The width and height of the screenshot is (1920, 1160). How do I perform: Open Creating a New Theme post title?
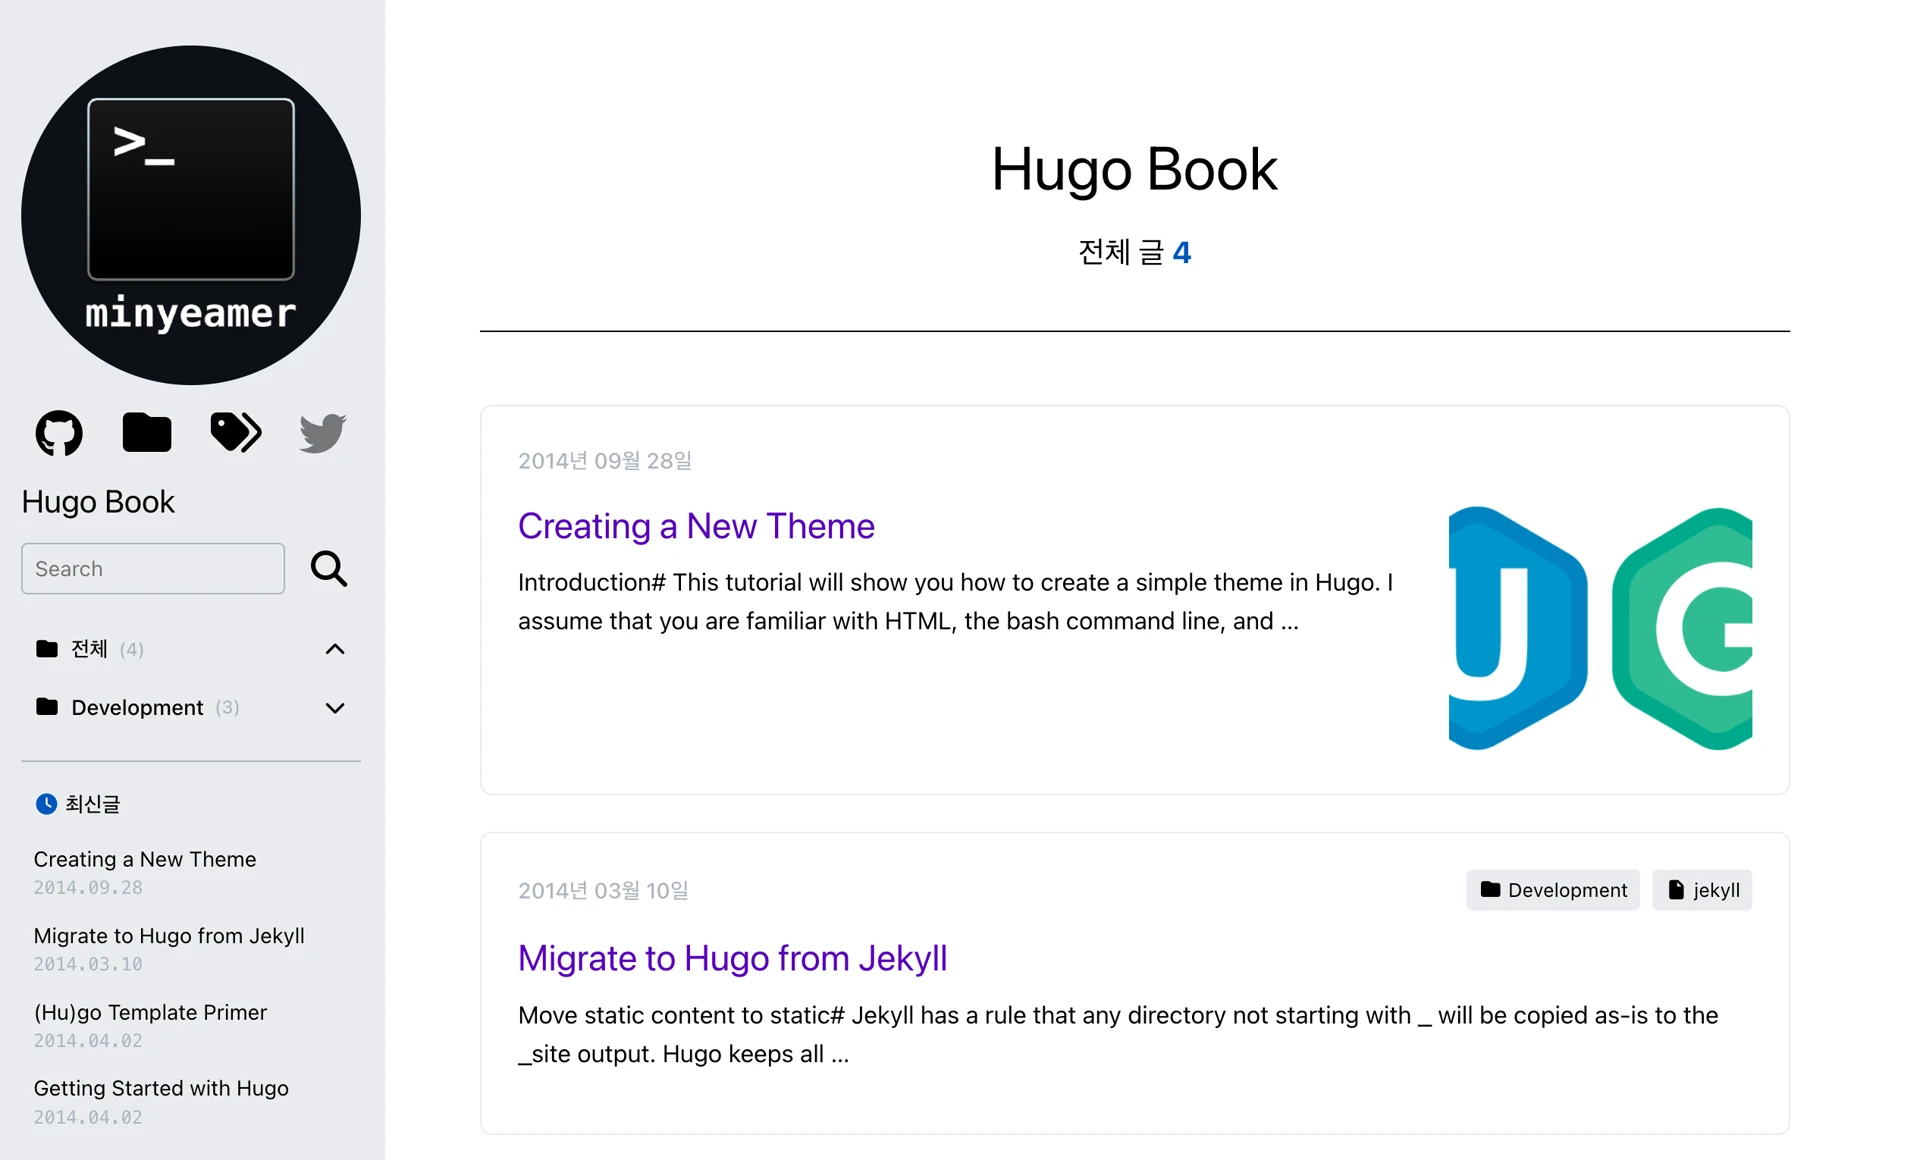pyautogui.click(x=696, y=526)
